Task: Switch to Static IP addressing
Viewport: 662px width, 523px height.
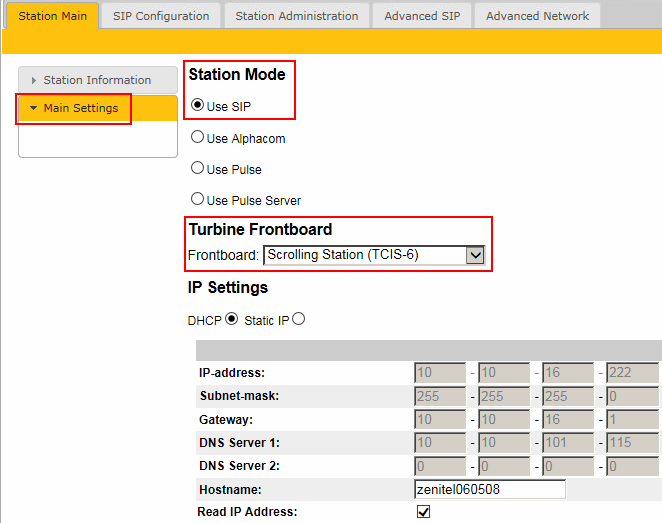Action: click(x=298, y=320)
